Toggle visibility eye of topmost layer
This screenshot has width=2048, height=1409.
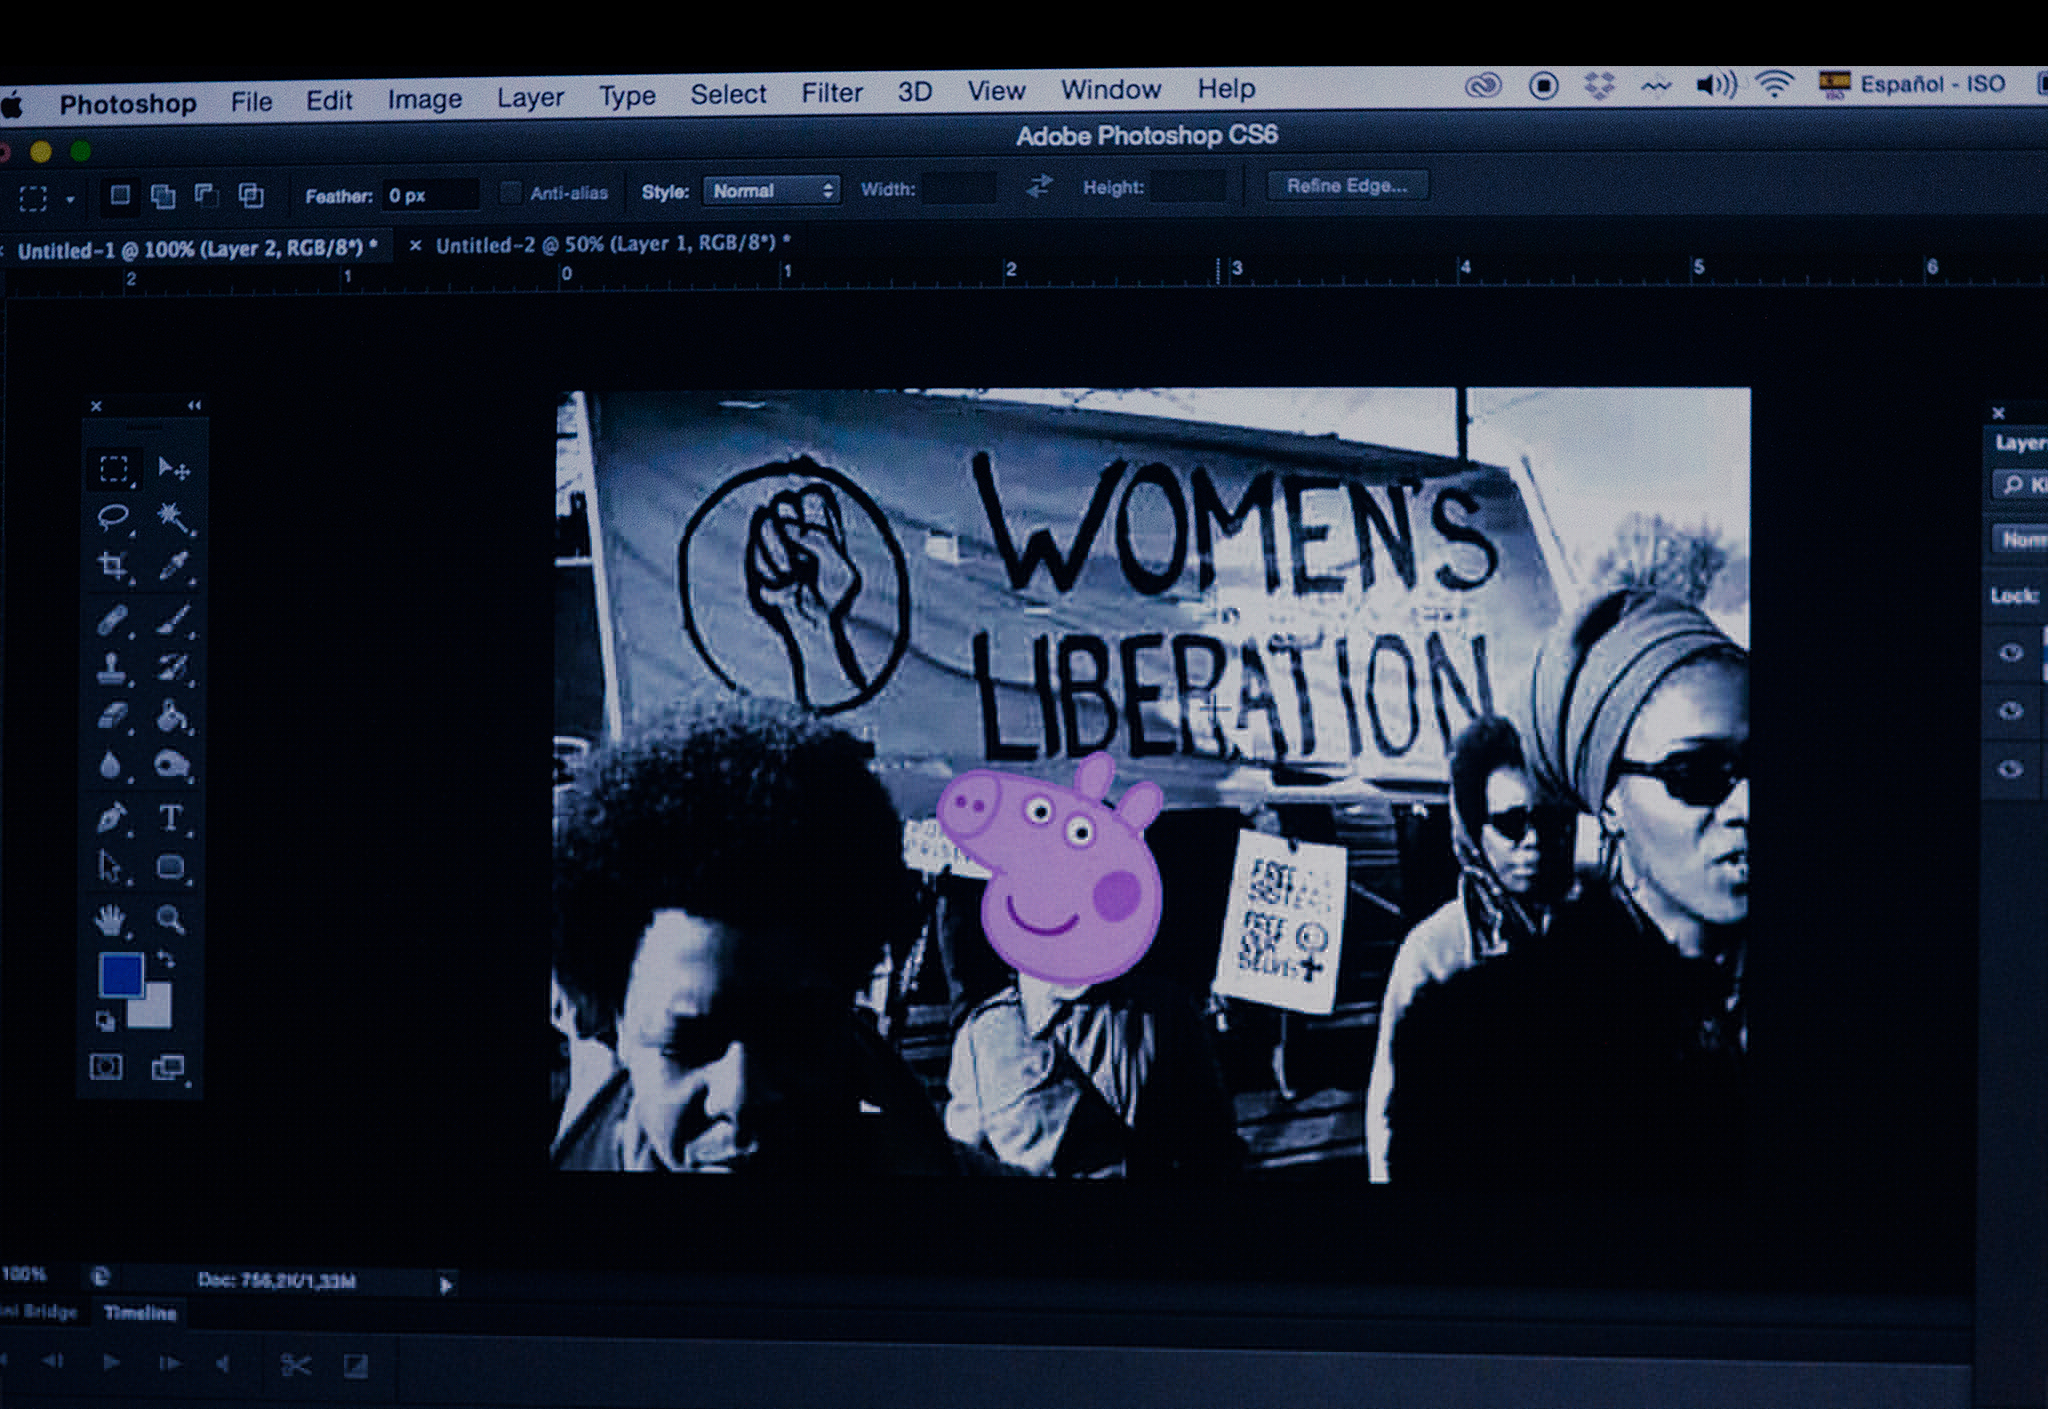[2011, 652]
